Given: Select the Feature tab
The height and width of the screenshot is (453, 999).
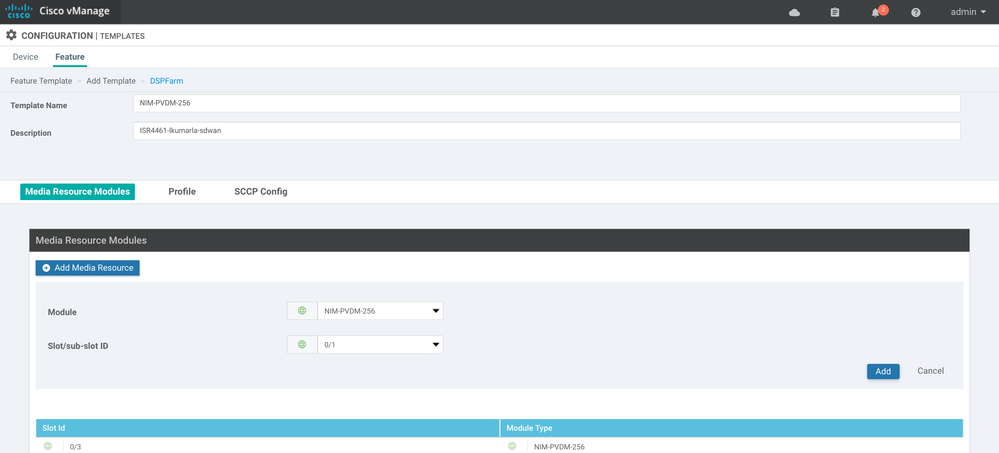Looking at the screenshot, I should (x=69, y=57).
